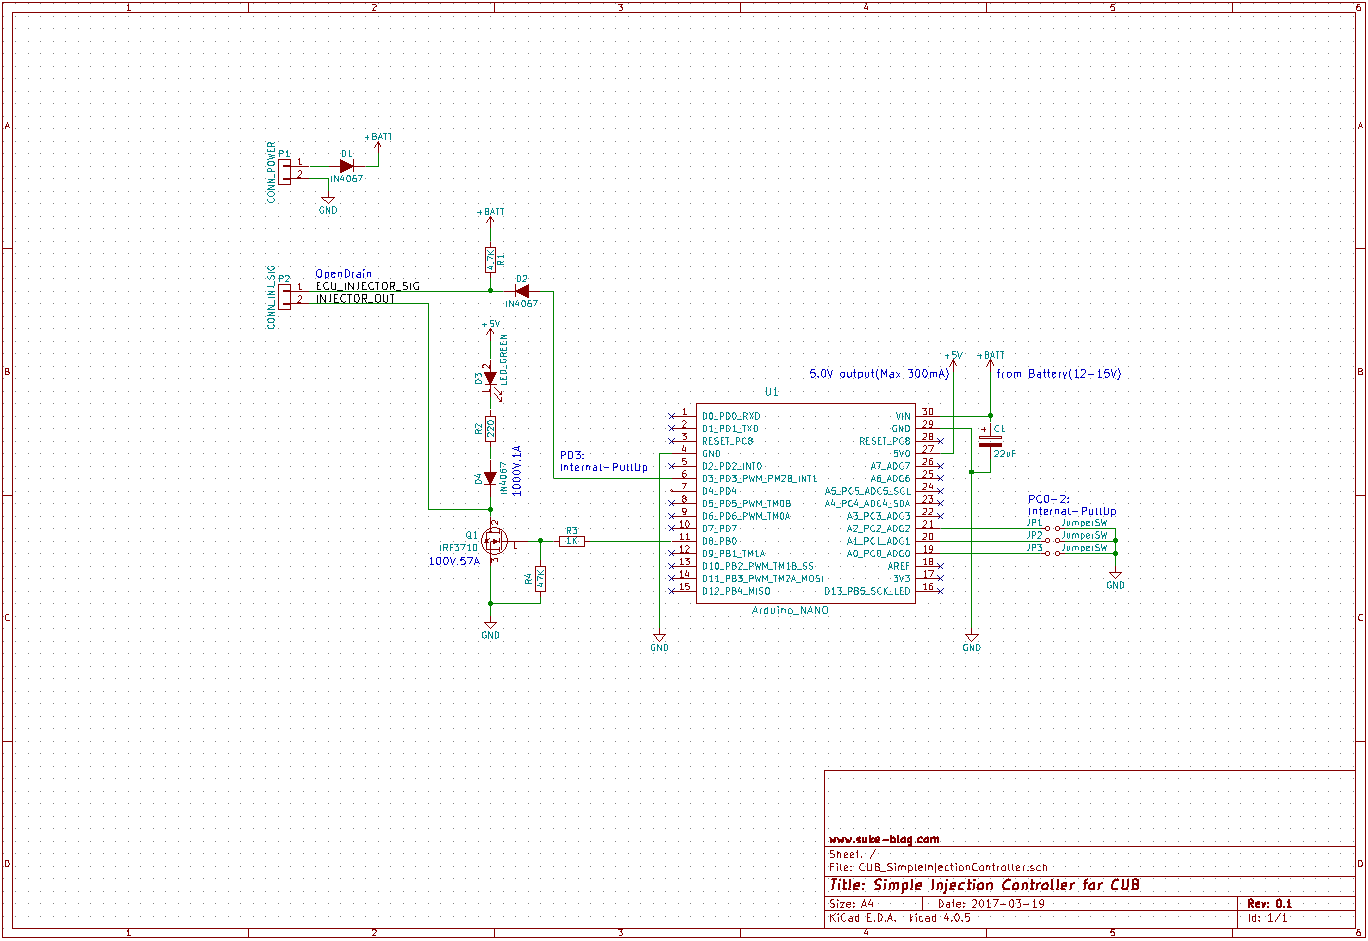
Task: Click the +BATT power symbol above R1
Action: 490,217
